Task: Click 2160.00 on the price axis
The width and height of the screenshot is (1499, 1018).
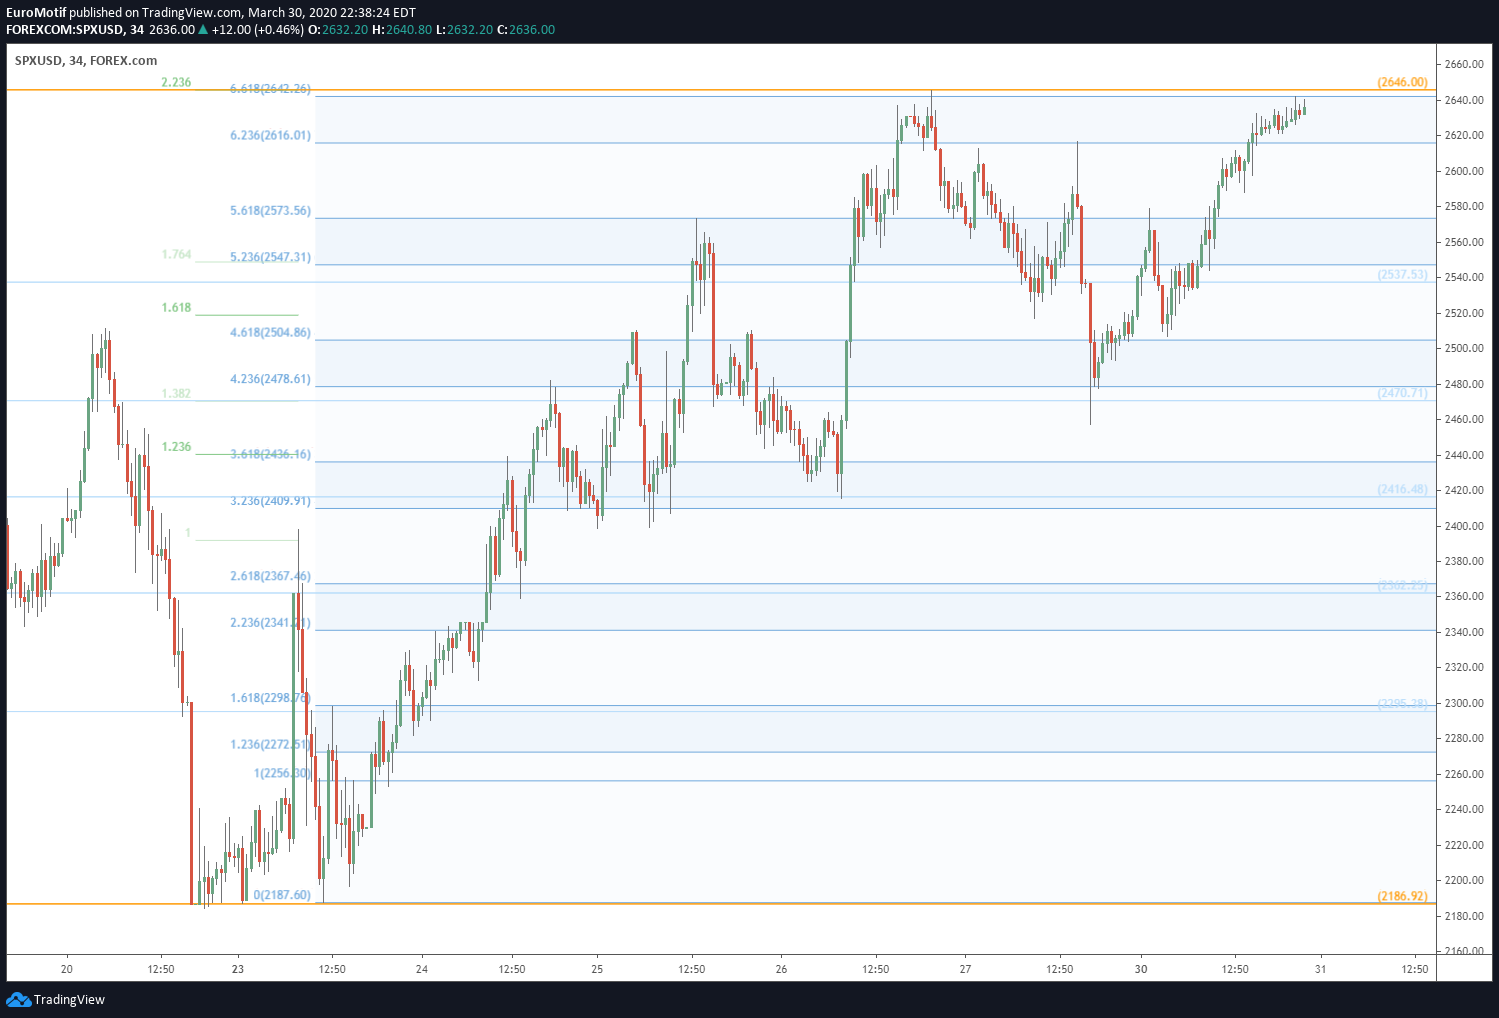Action: click(x=1464, y=951)
